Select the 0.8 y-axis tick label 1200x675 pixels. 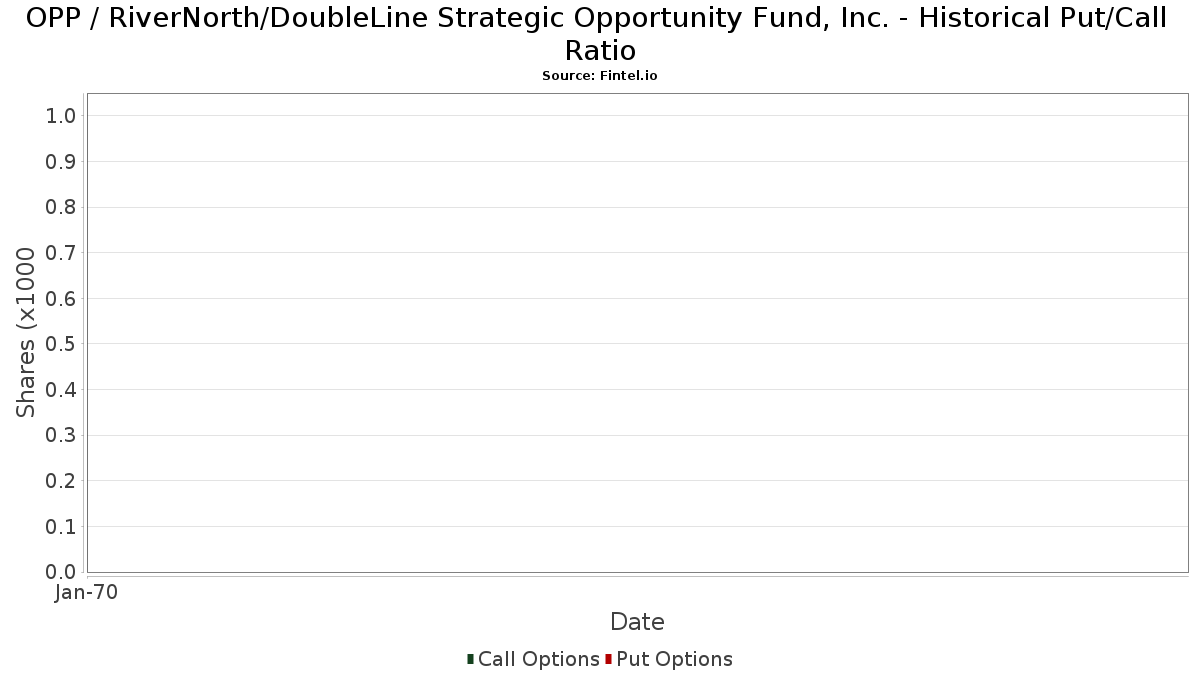point(61,207)
